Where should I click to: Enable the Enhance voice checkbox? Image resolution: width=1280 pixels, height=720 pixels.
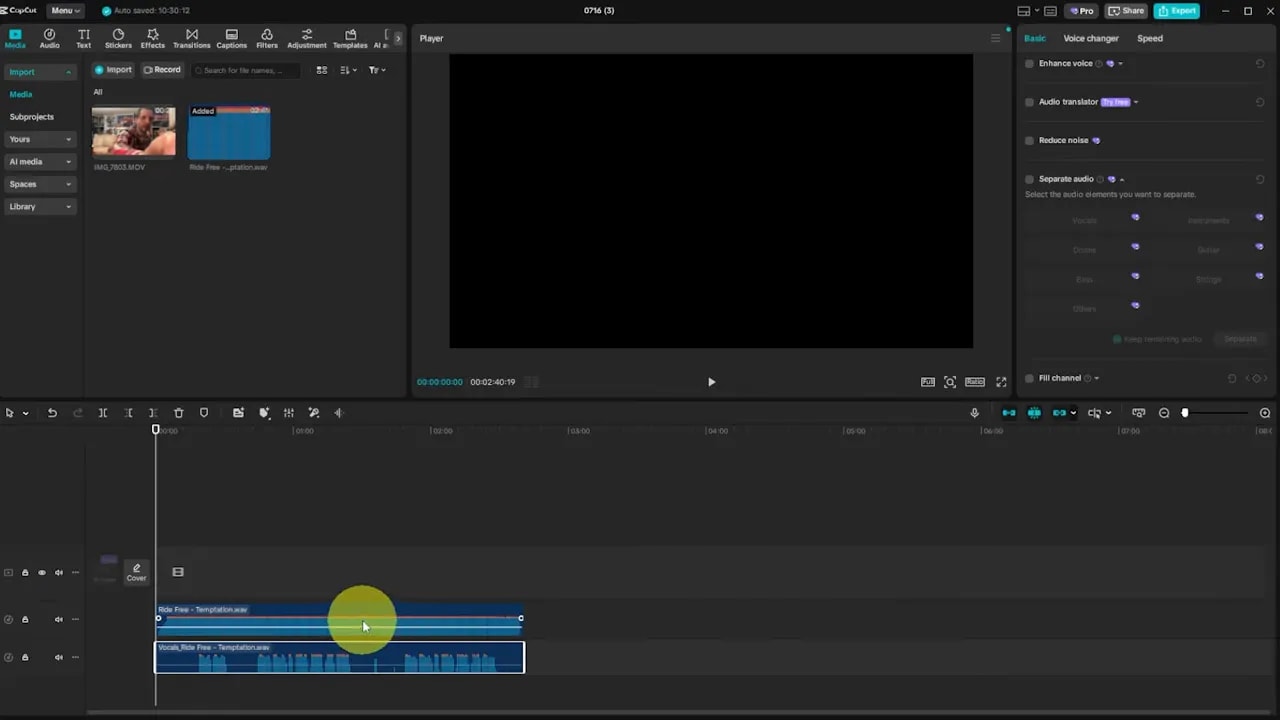pos(1029,63)
